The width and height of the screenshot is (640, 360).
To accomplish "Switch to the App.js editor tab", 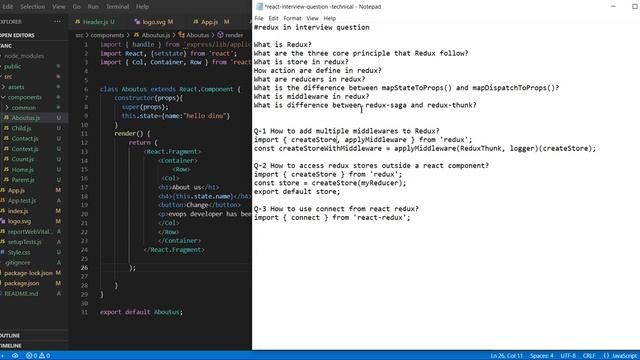I will 211,22.
